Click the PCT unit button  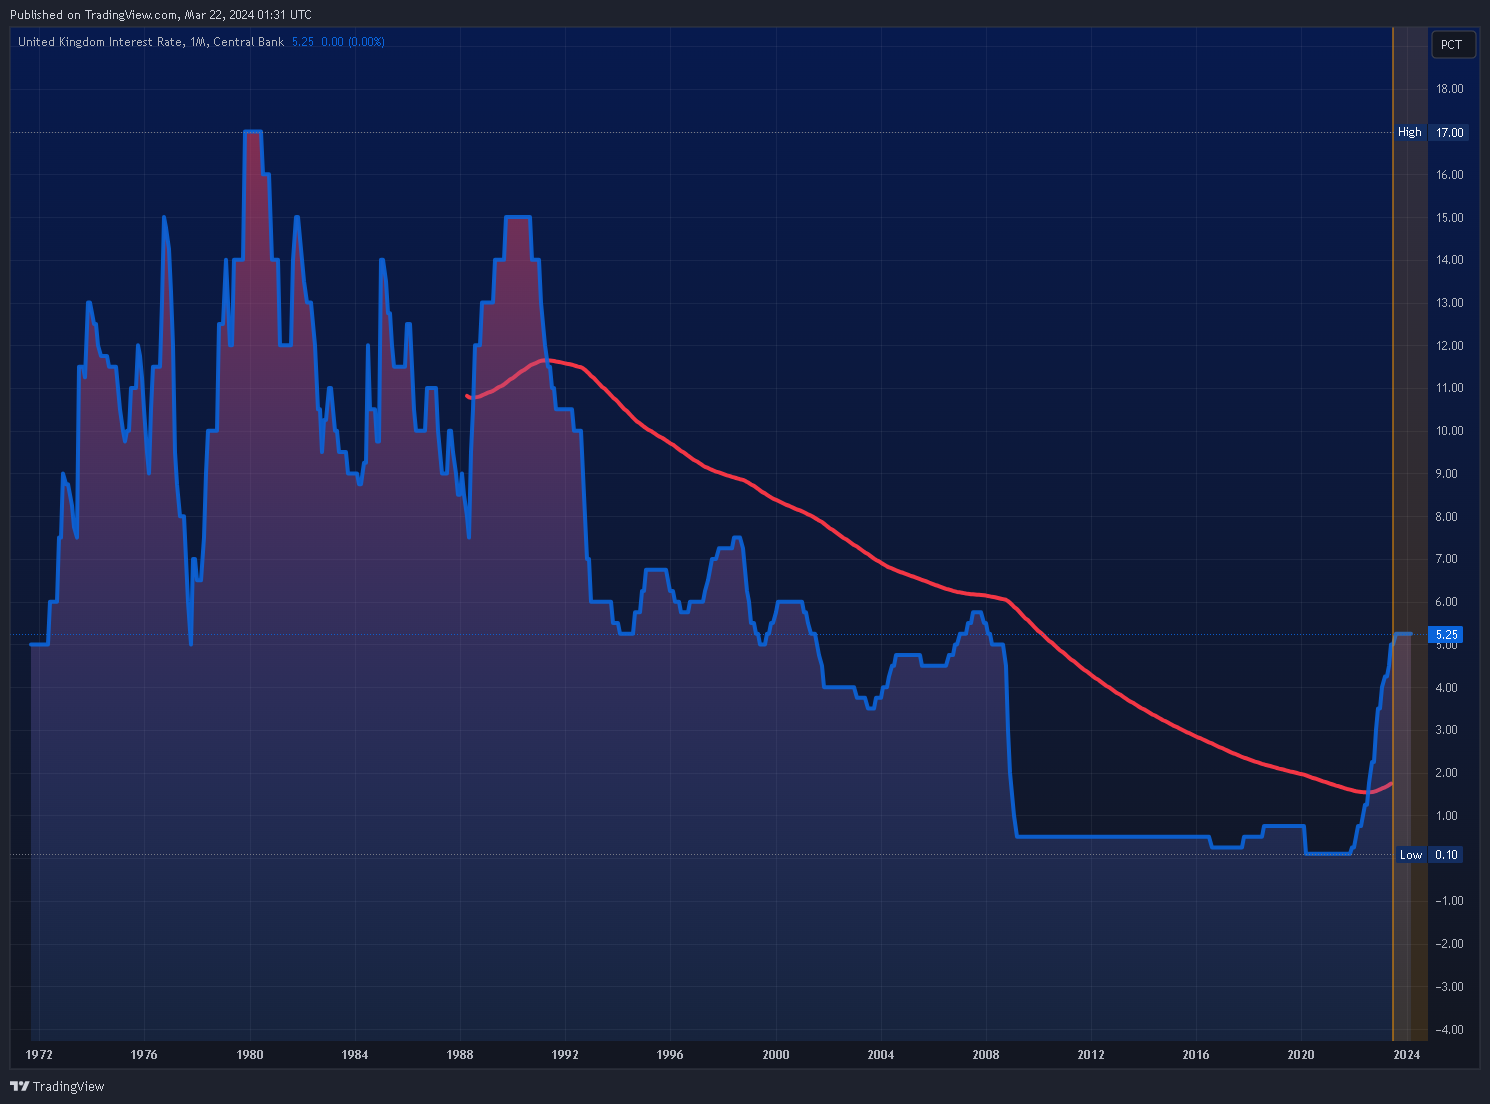point(1452,45)
